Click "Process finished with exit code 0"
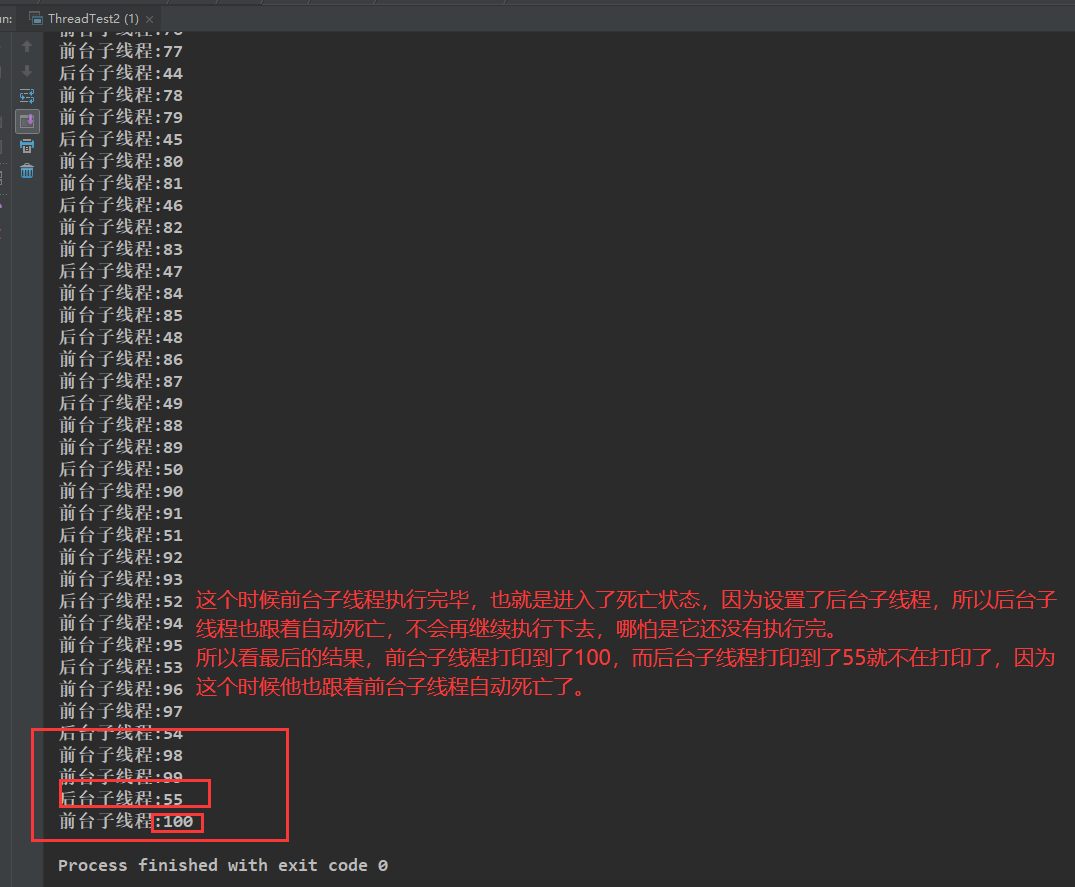Screen dimensions: 1075x887 (223, 865)
